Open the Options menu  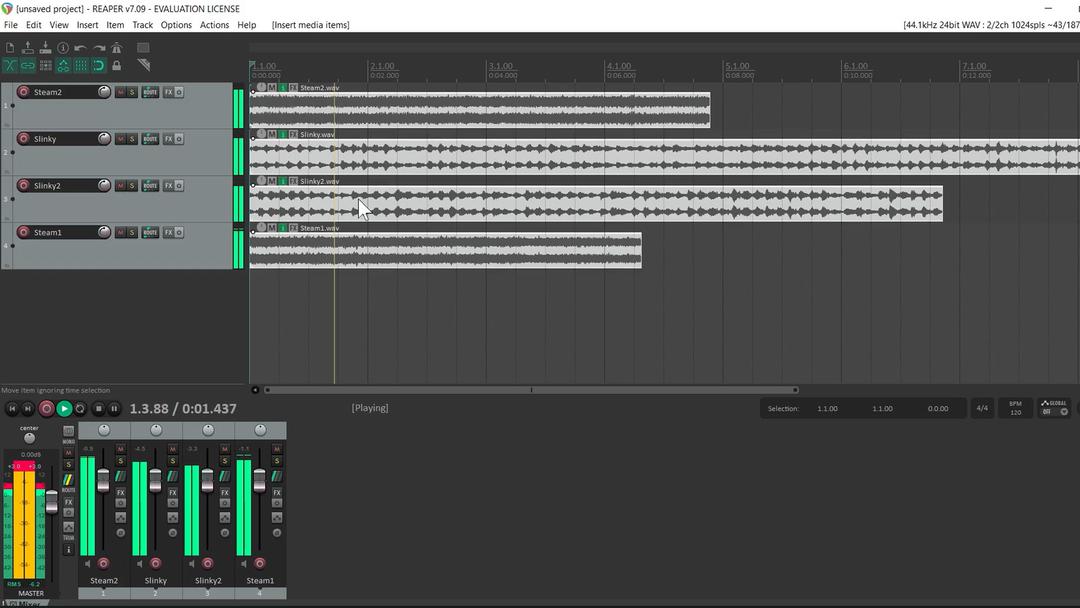coord(176,25)
